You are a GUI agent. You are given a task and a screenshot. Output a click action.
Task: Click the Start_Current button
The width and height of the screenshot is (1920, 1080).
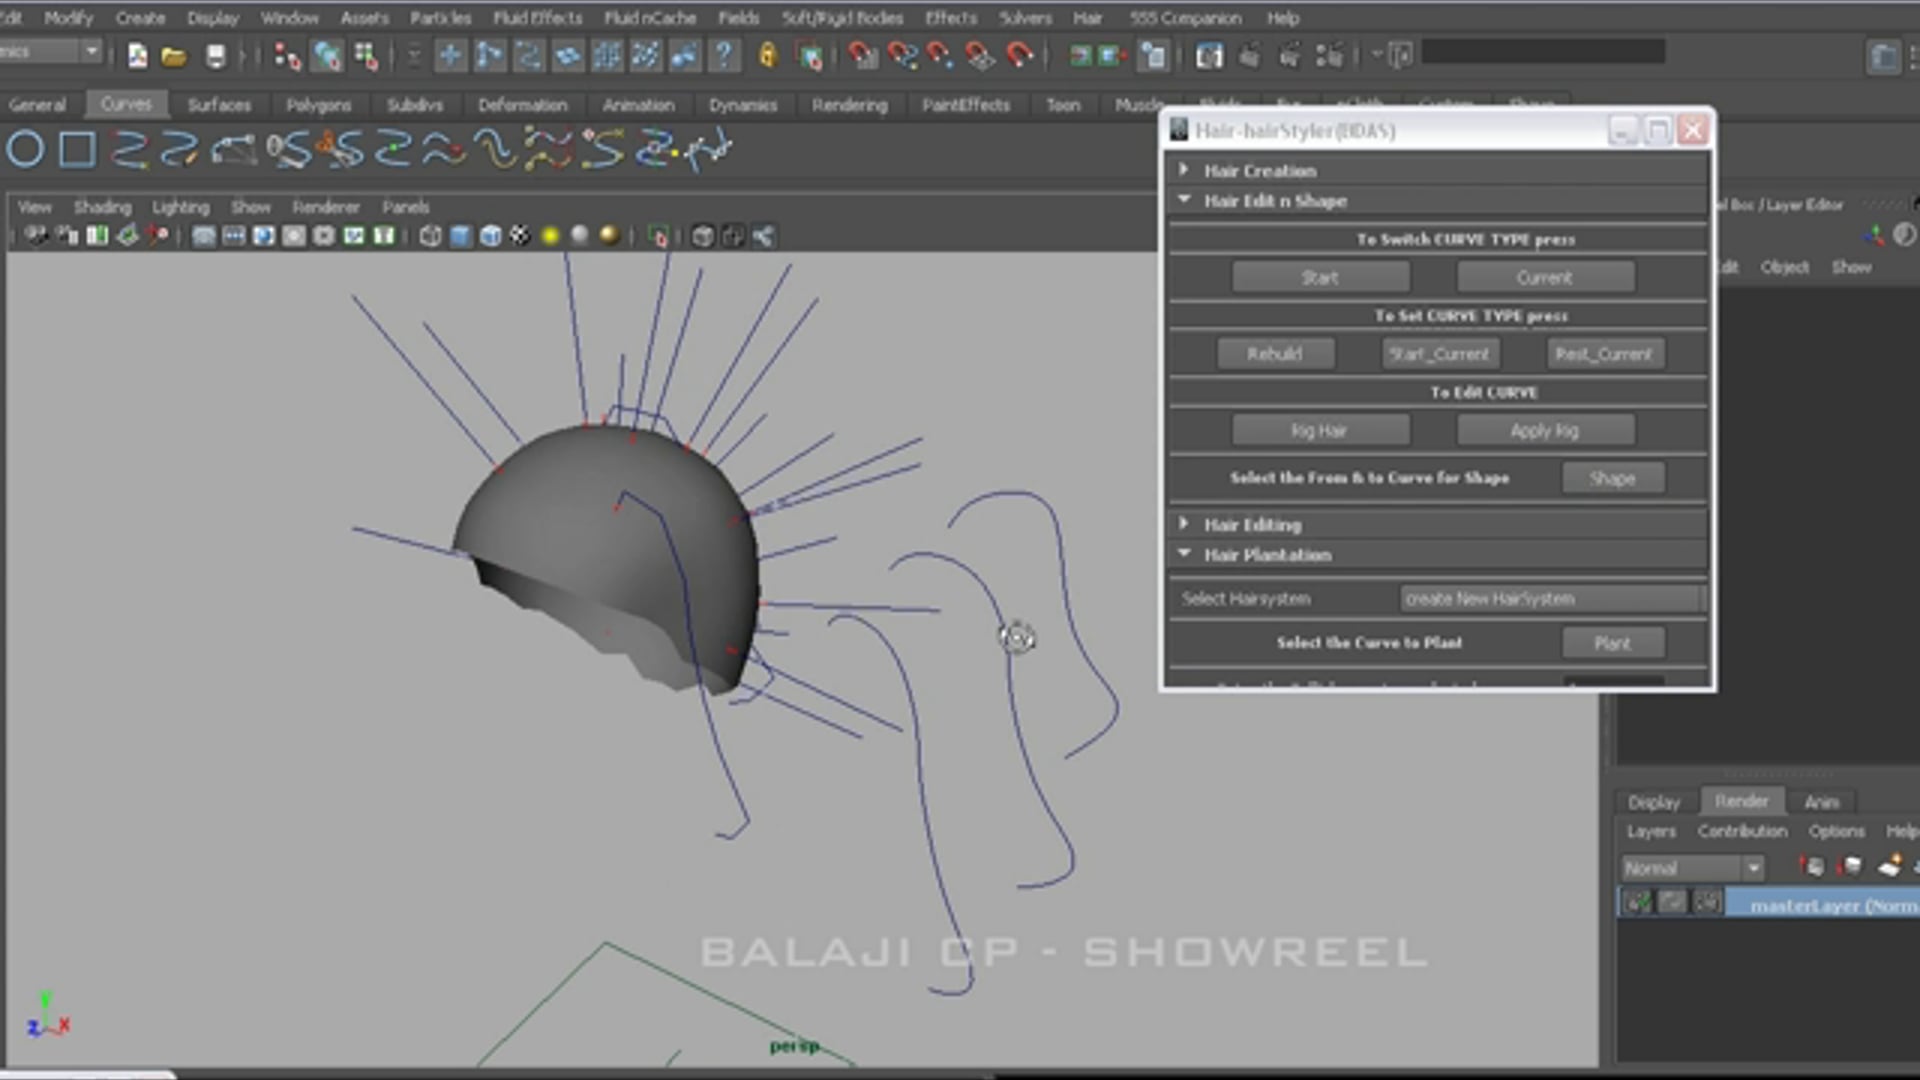1439,354
